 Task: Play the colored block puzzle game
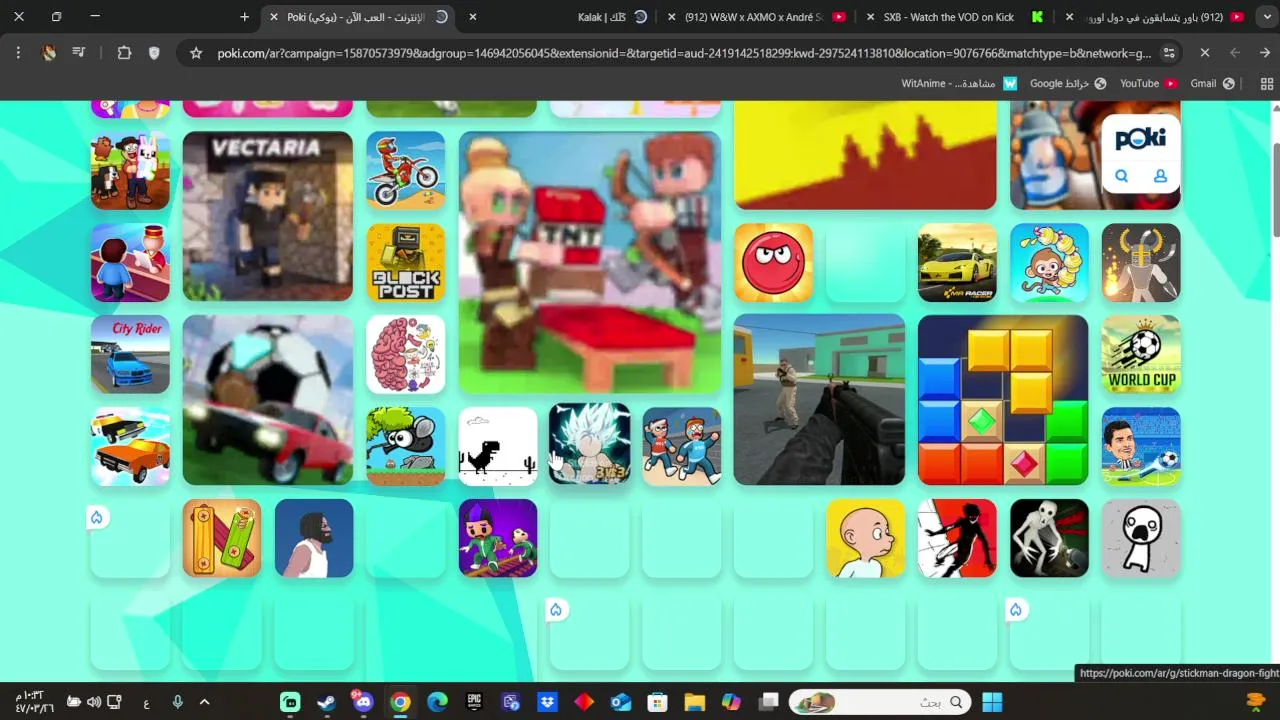coord(1003,400)
